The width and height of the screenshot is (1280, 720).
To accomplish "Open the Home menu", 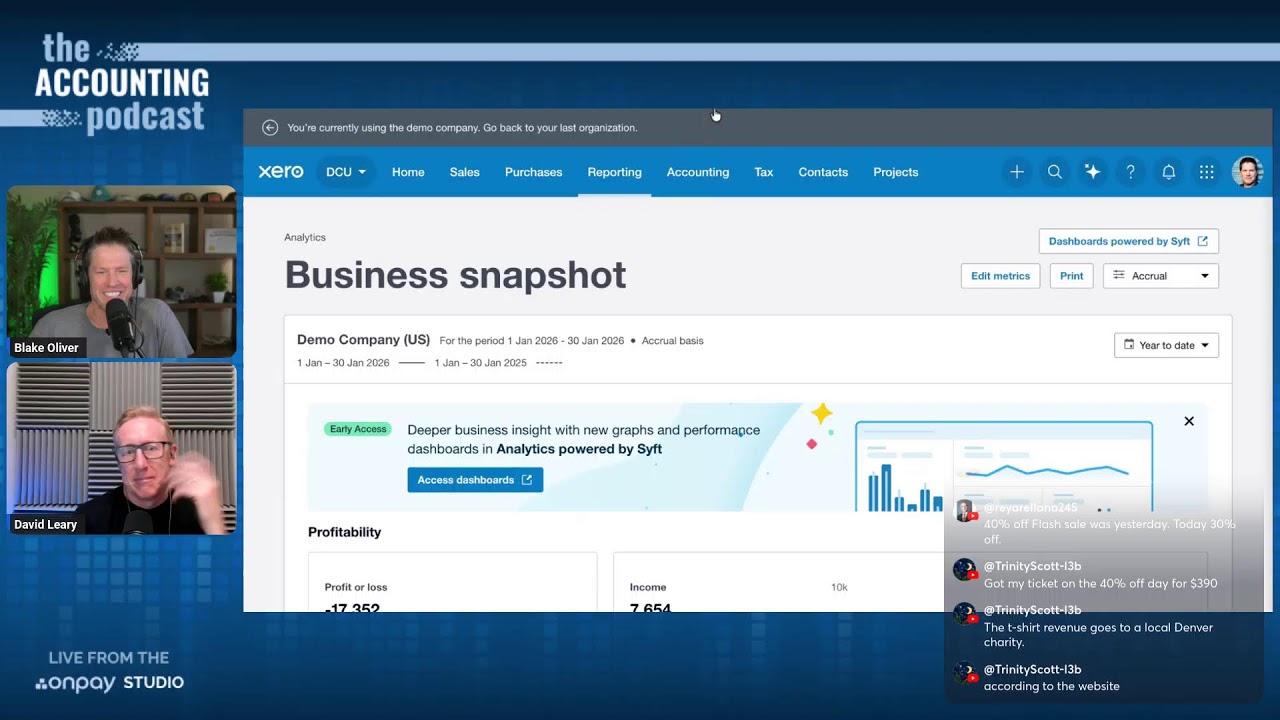I will pyautogui.click(x=408, y=172).
